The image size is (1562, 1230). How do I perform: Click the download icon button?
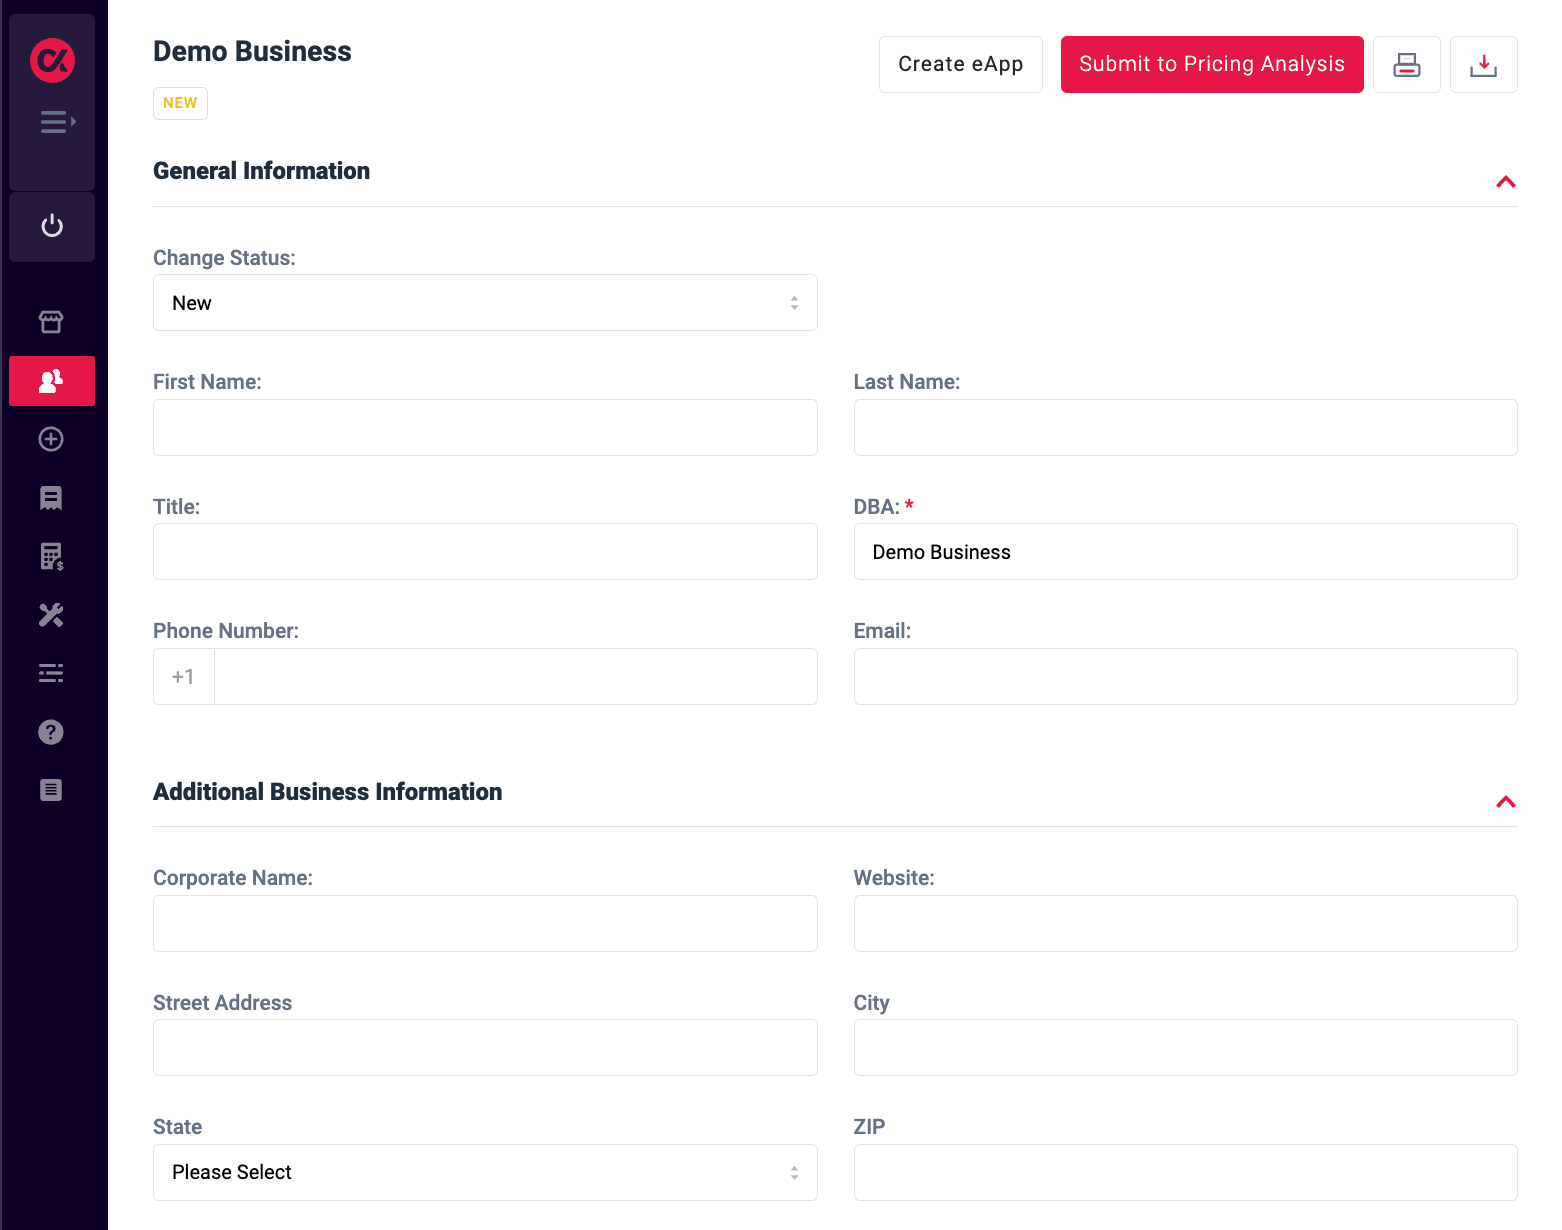(x=1484, y=65)
